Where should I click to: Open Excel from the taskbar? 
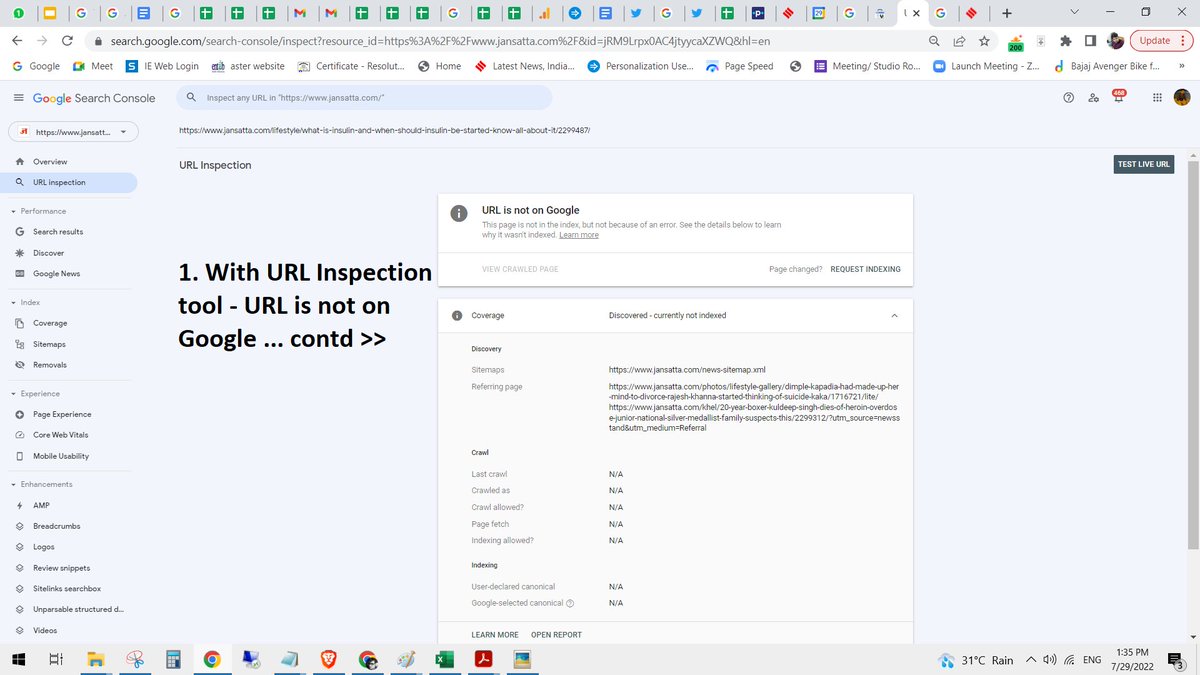click(x=444, y=660)
